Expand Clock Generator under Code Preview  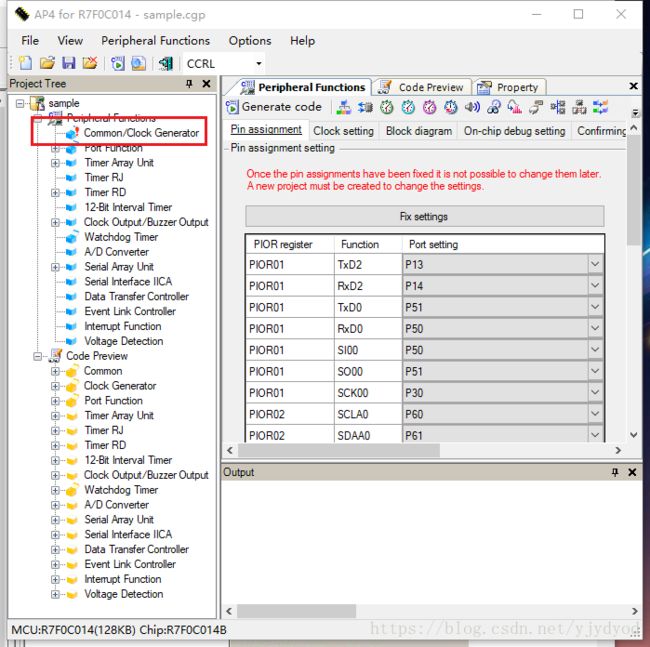pyautogui.click(x=55, y=386)
